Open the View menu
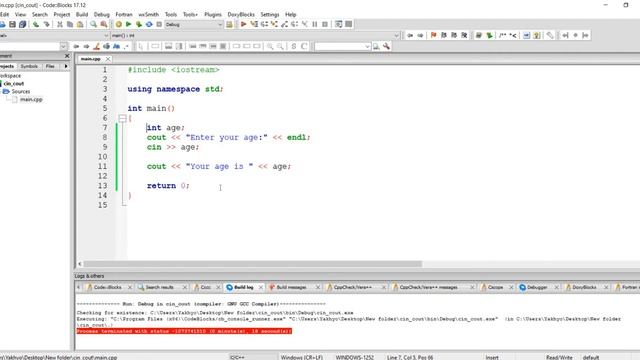 pos(20,14)
